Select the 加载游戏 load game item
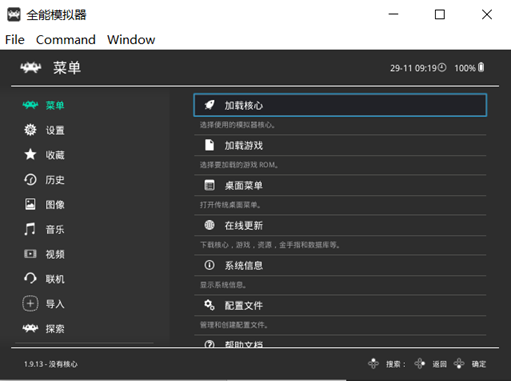This screenshot has height=381, width=511. click(x=340, y=145)
